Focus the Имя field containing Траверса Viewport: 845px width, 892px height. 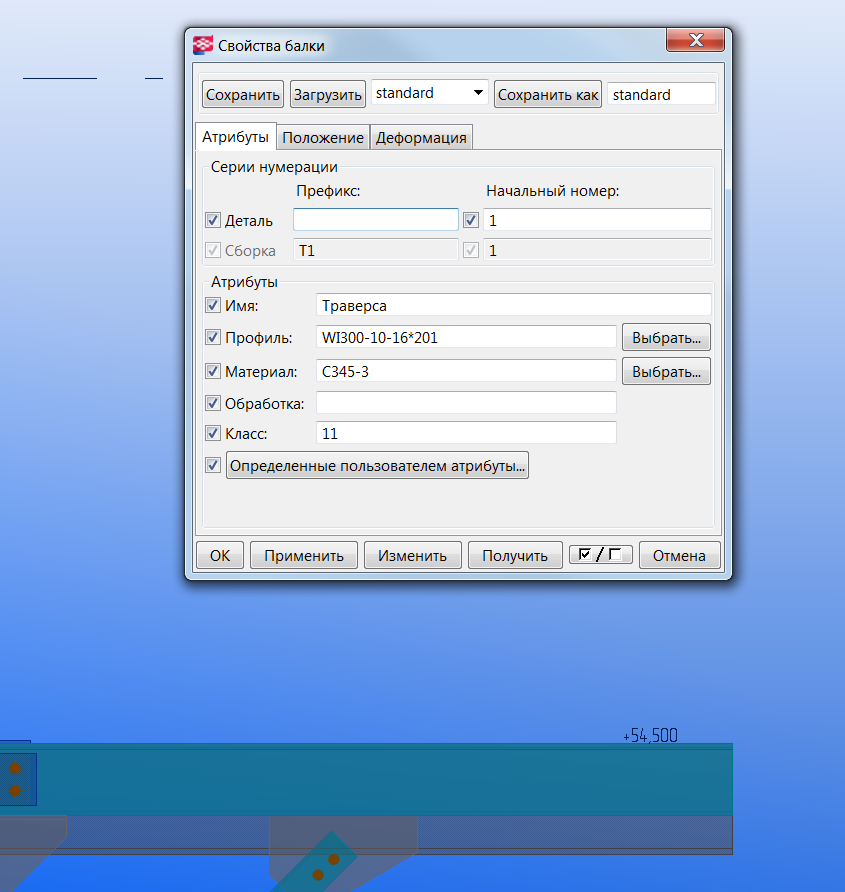coord(513,305)
